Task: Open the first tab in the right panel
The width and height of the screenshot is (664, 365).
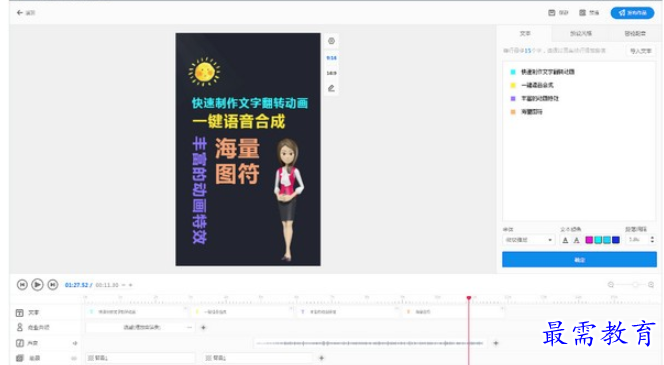Action: [525, 33]
